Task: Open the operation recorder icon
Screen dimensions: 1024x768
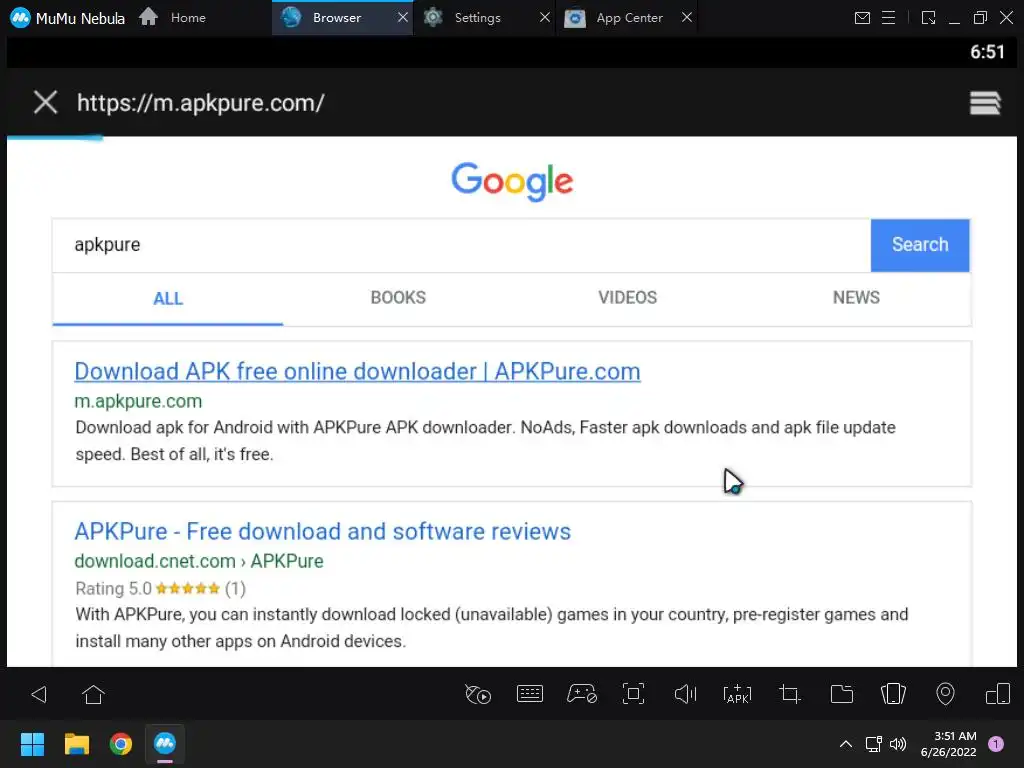Action: [x=477, y=694]
